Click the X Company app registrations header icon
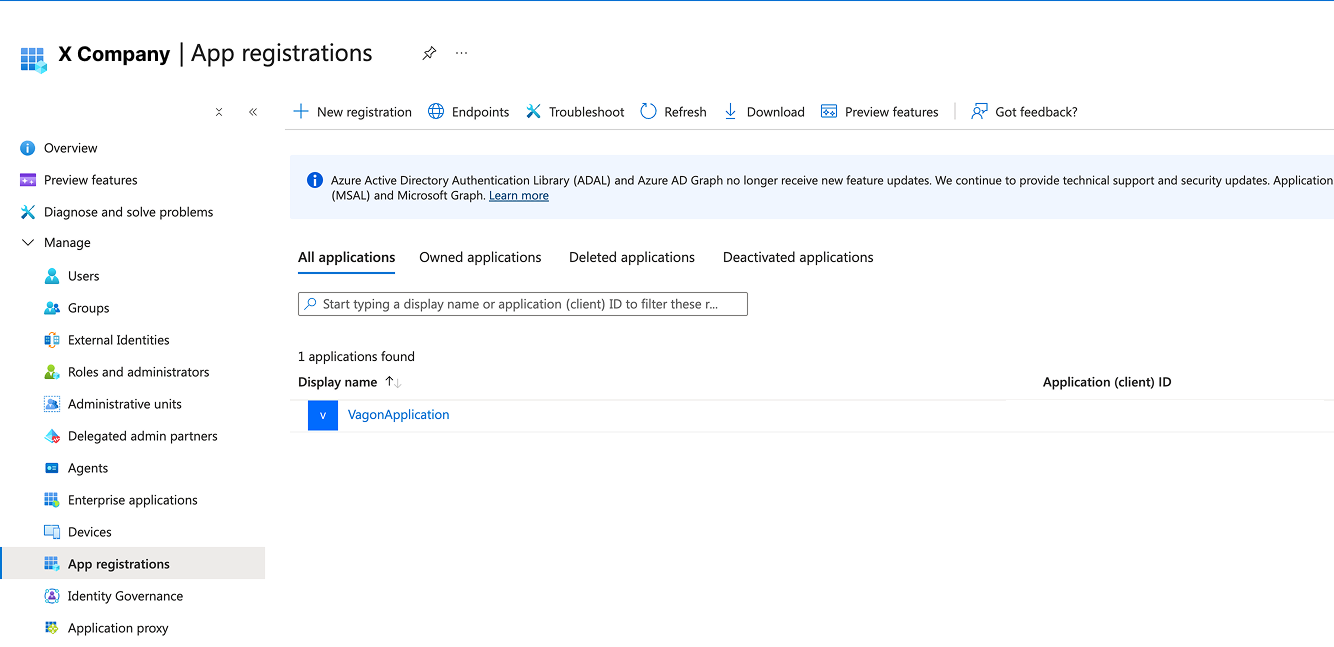The width and height of the screenshot is (1334, 647). 33,59
